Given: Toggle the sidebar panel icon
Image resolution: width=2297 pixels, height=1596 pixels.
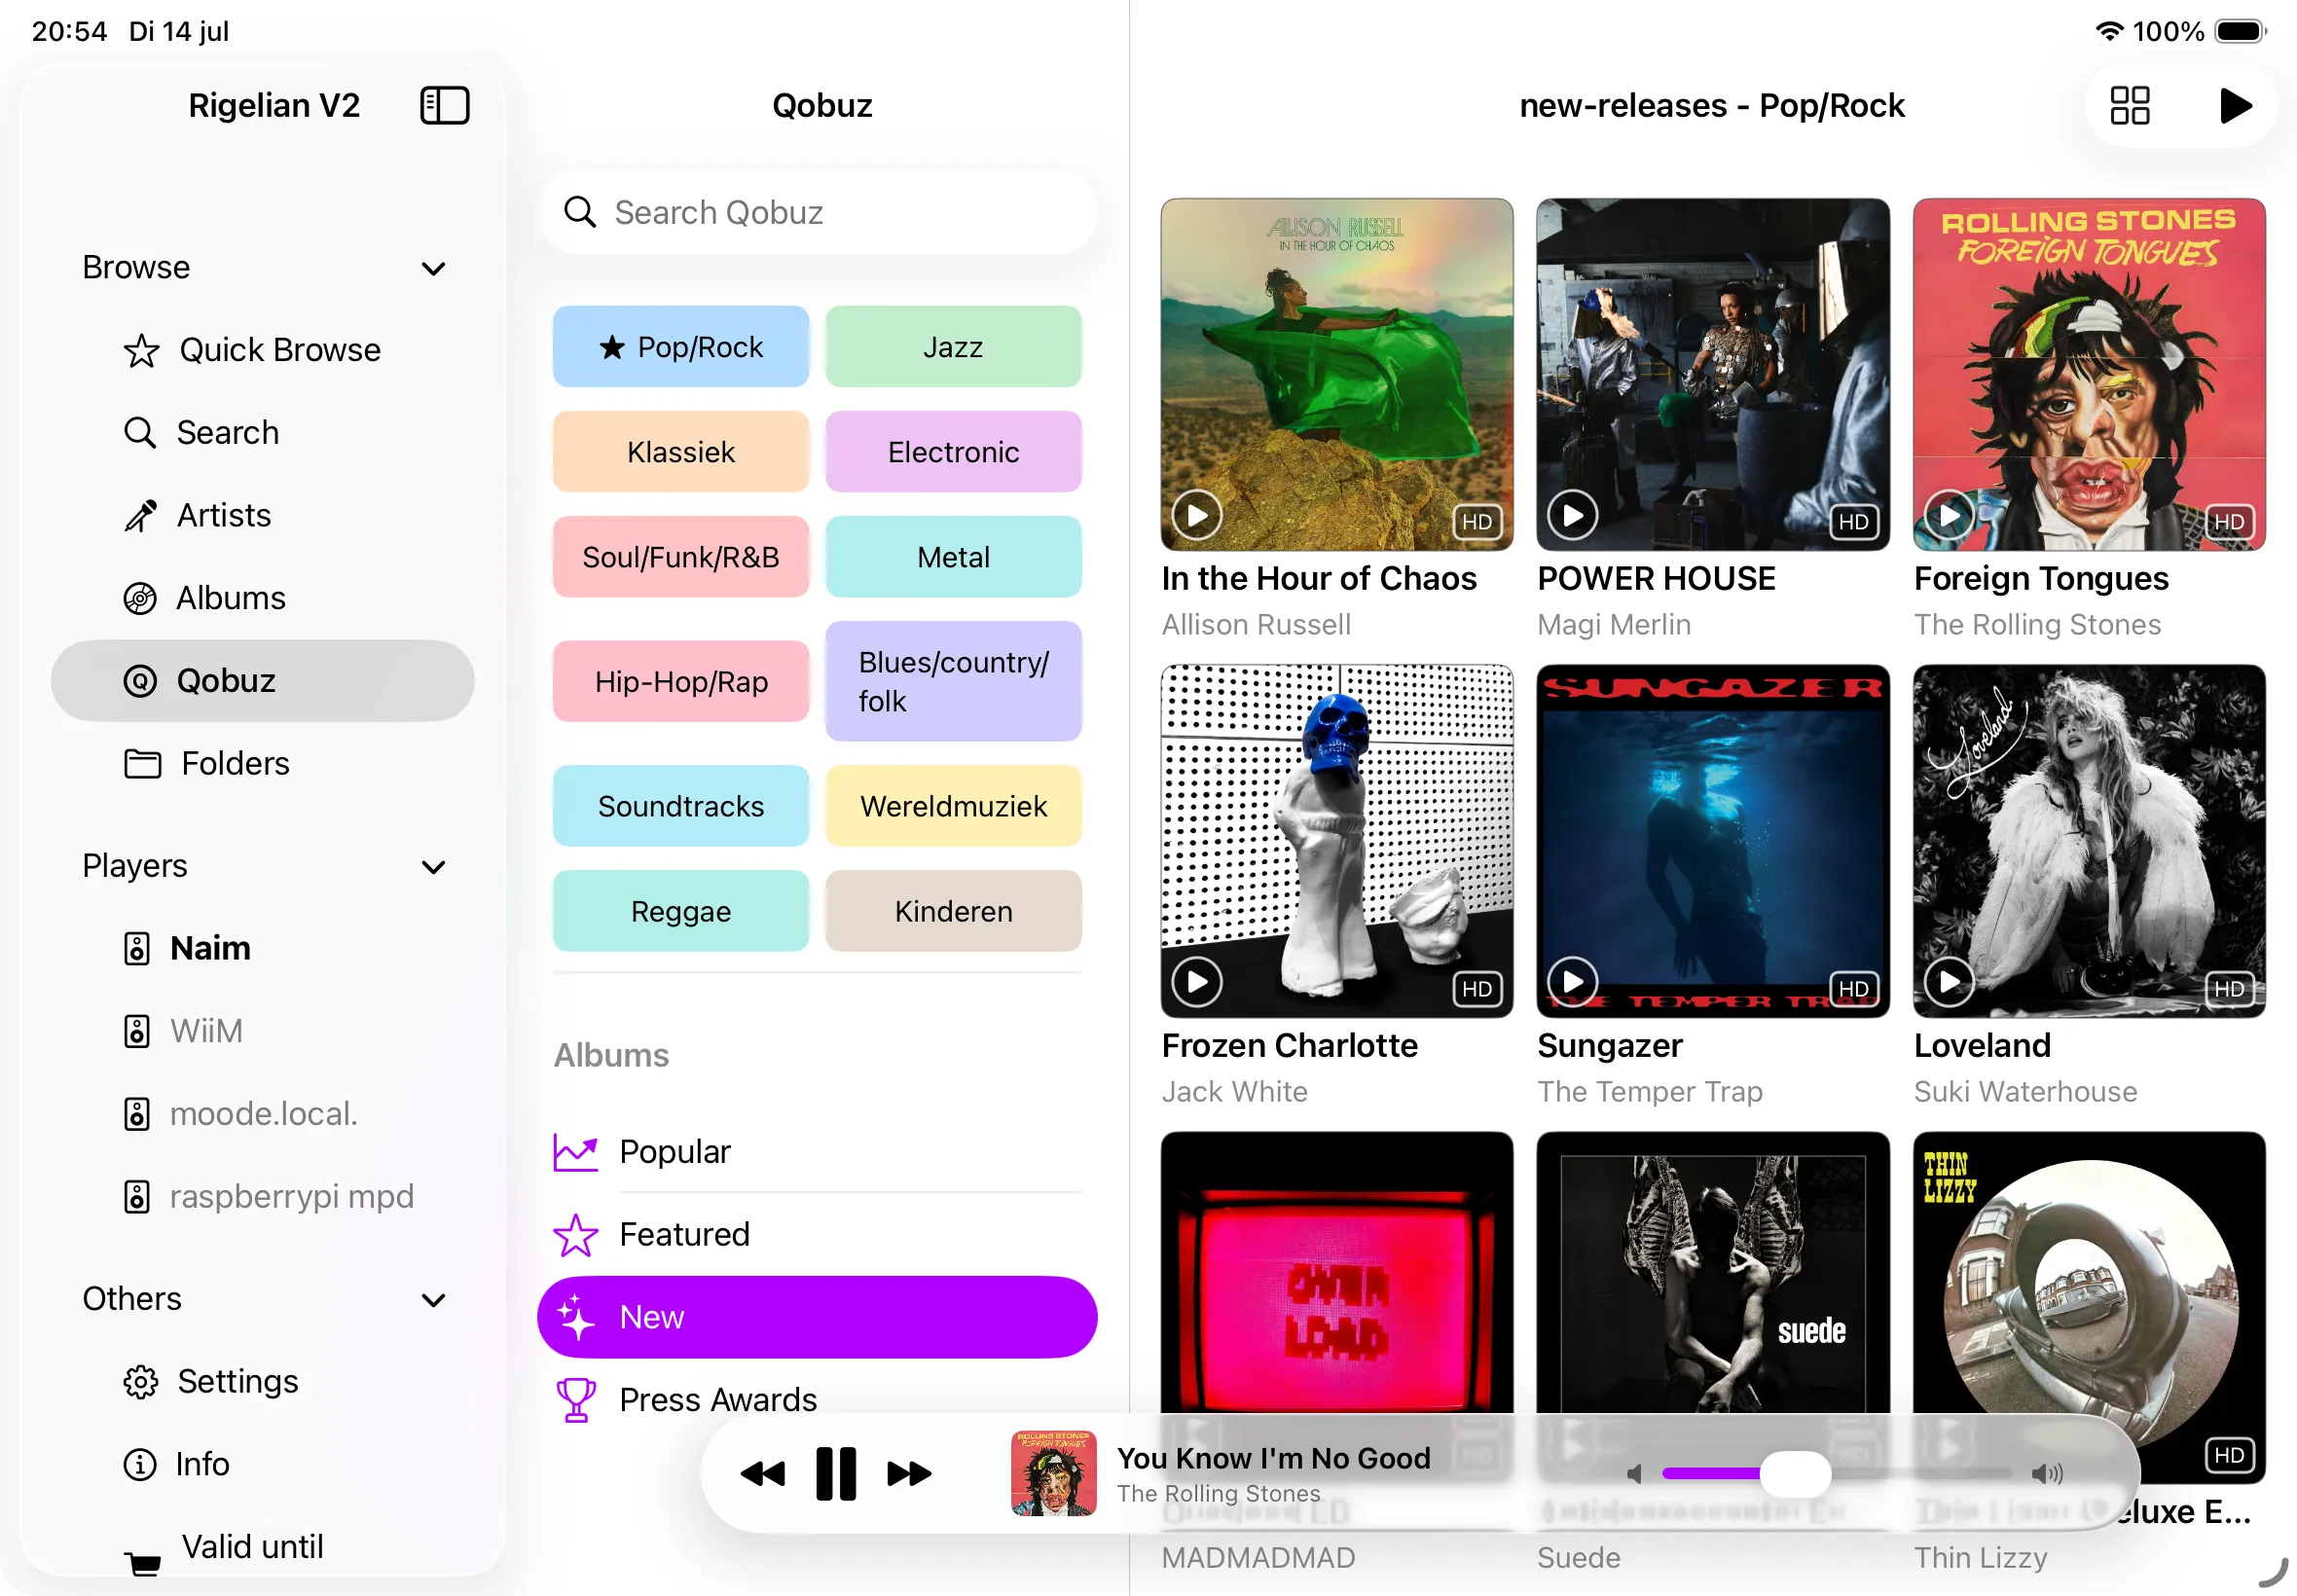Looking at the screenshot, I should [444, 105].
